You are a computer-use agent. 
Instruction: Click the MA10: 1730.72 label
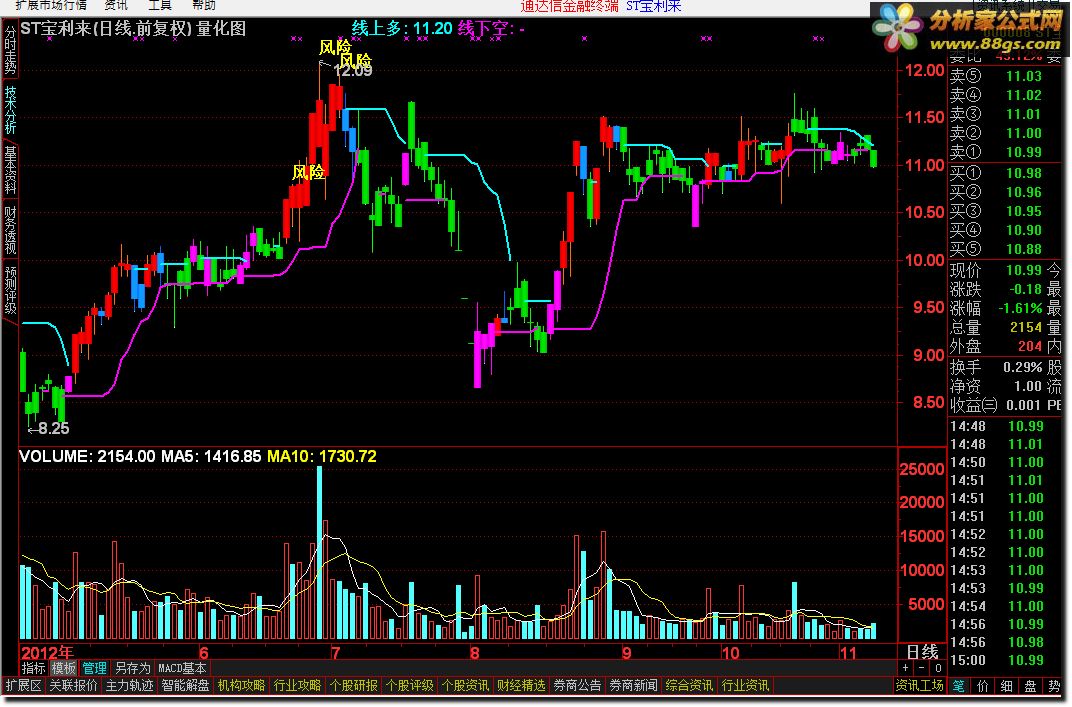click(x=321, y=456)
